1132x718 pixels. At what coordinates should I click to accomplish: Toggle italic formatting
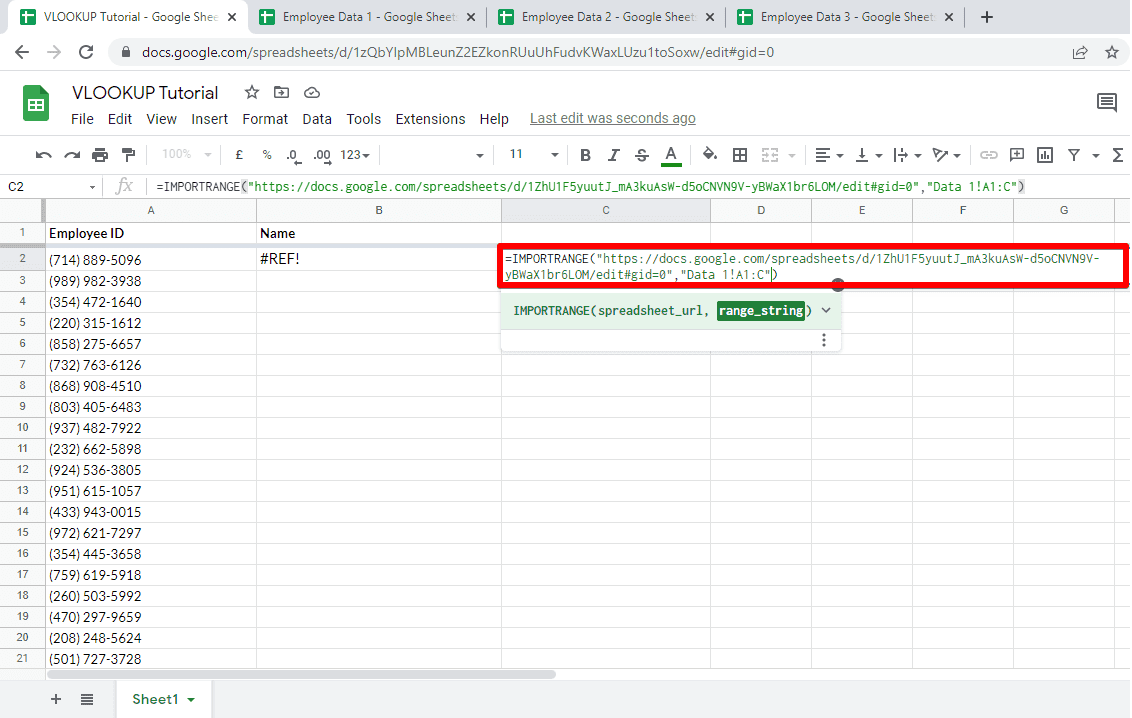[613, 155]
